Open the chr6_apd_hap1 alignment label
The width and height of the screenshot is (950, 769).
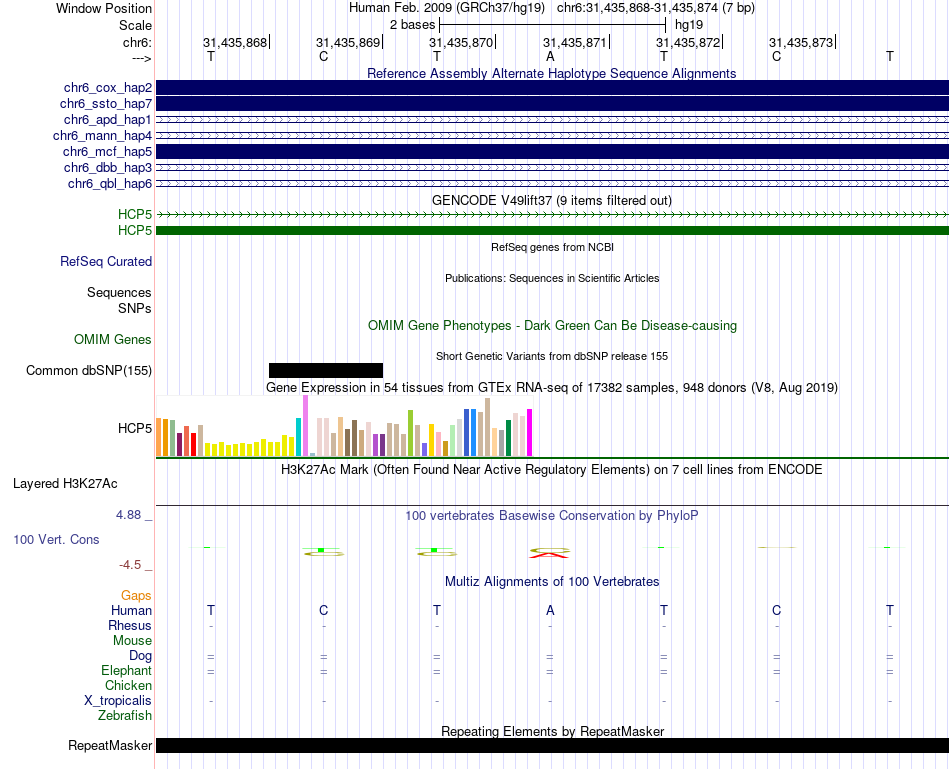[x=108, y=119]
